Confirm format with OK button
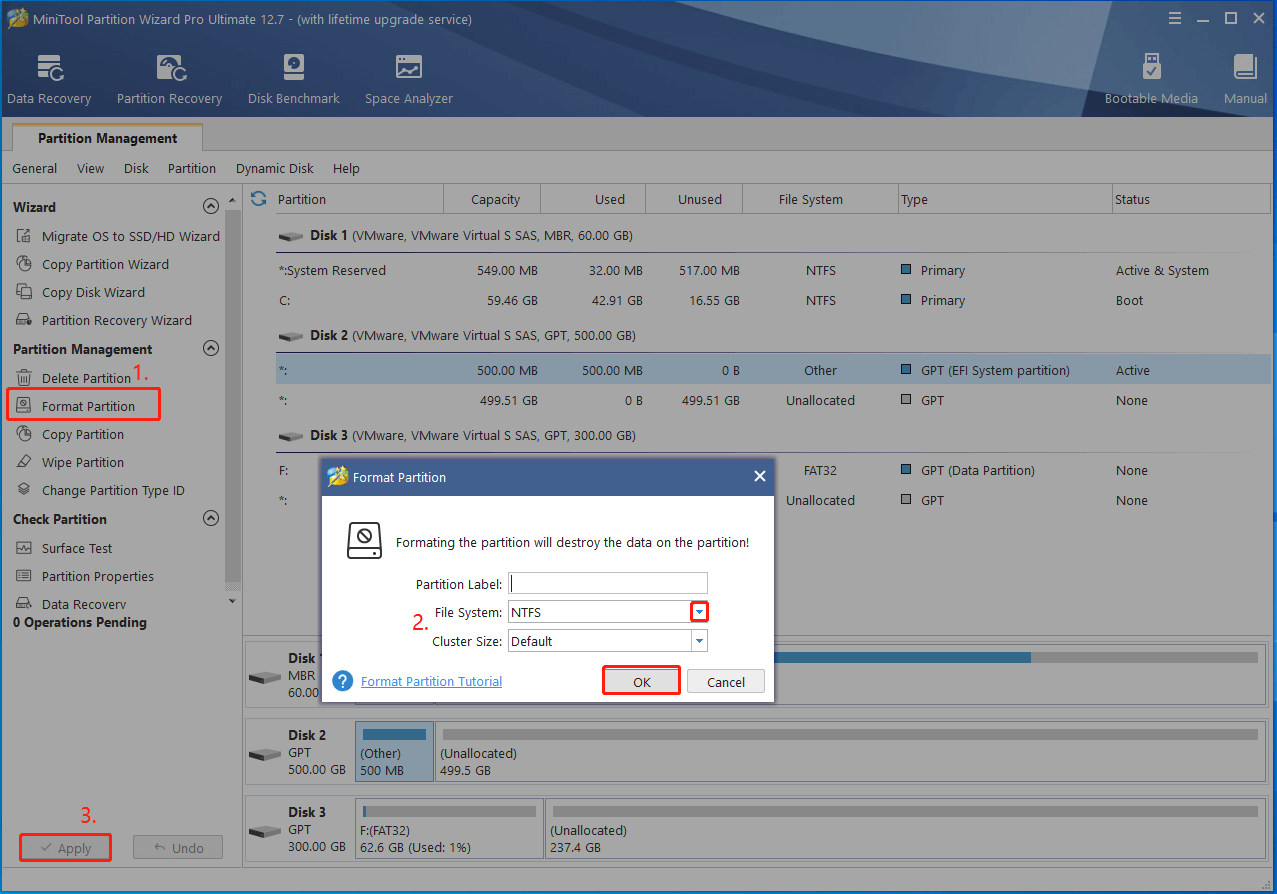This screenshot has height=894, width=1277. (642, 681)
